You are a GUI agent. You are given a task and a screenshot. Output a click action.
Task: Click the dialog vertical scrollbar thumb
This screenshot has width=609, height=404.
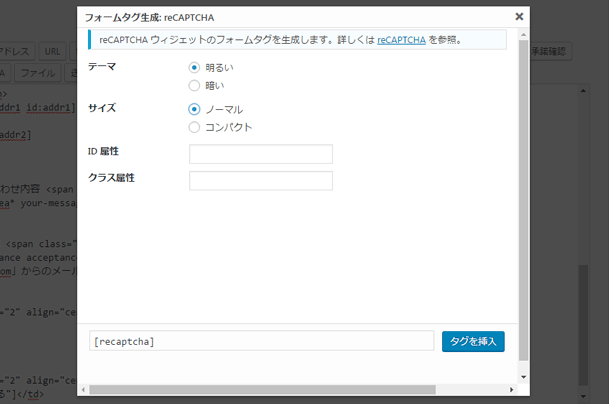coord(524,200)
